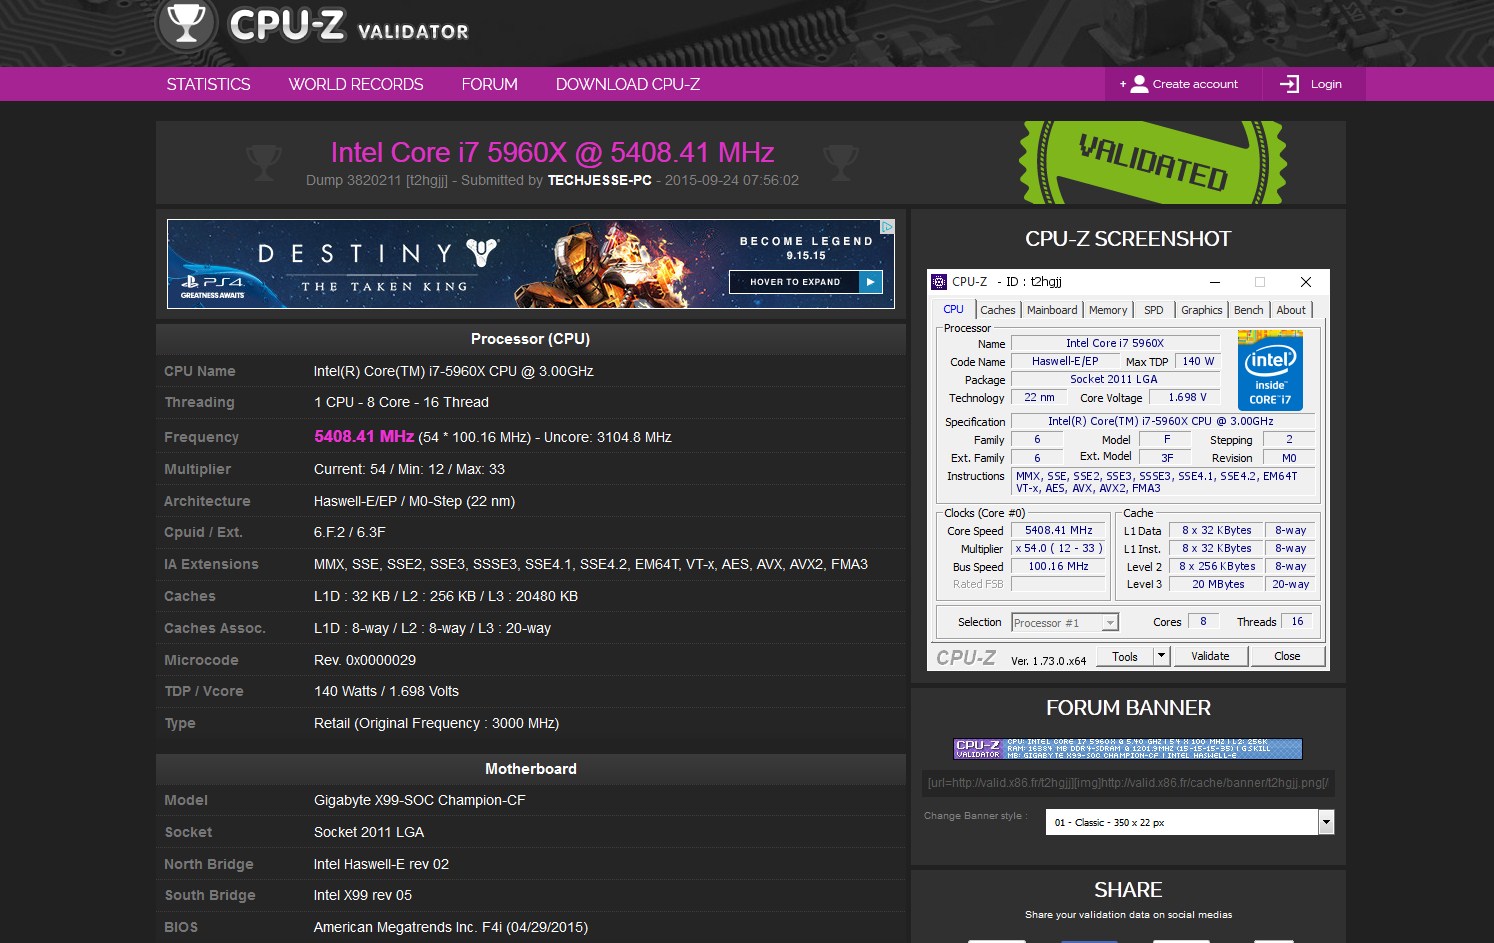Click the Intel X99 rev 05 value
This screenshot has width=1494, height=943.
point(363,895)
